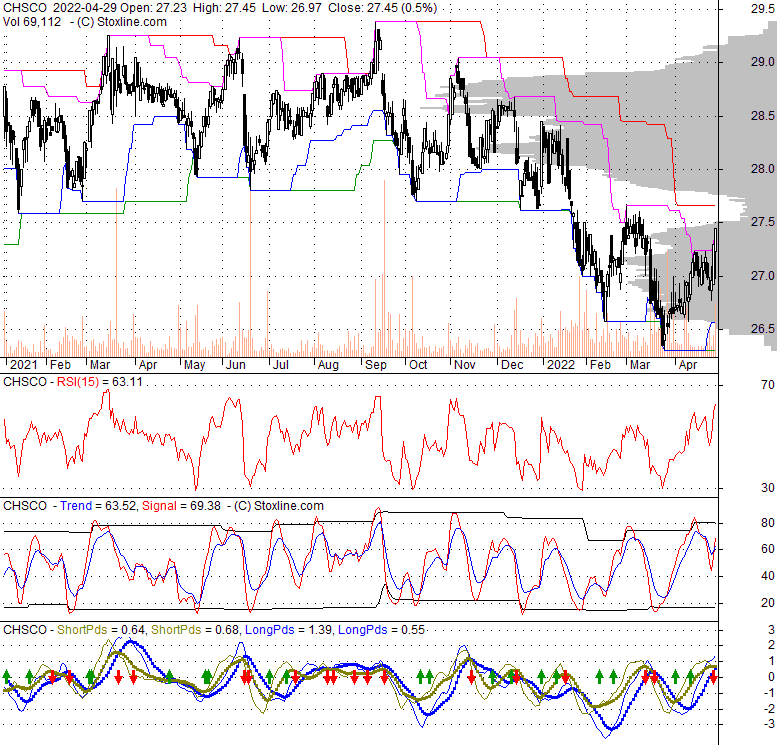Click the CHSCO ticker symbol in chart header
Screen dimensions: 778x746
tap(25, 8)
